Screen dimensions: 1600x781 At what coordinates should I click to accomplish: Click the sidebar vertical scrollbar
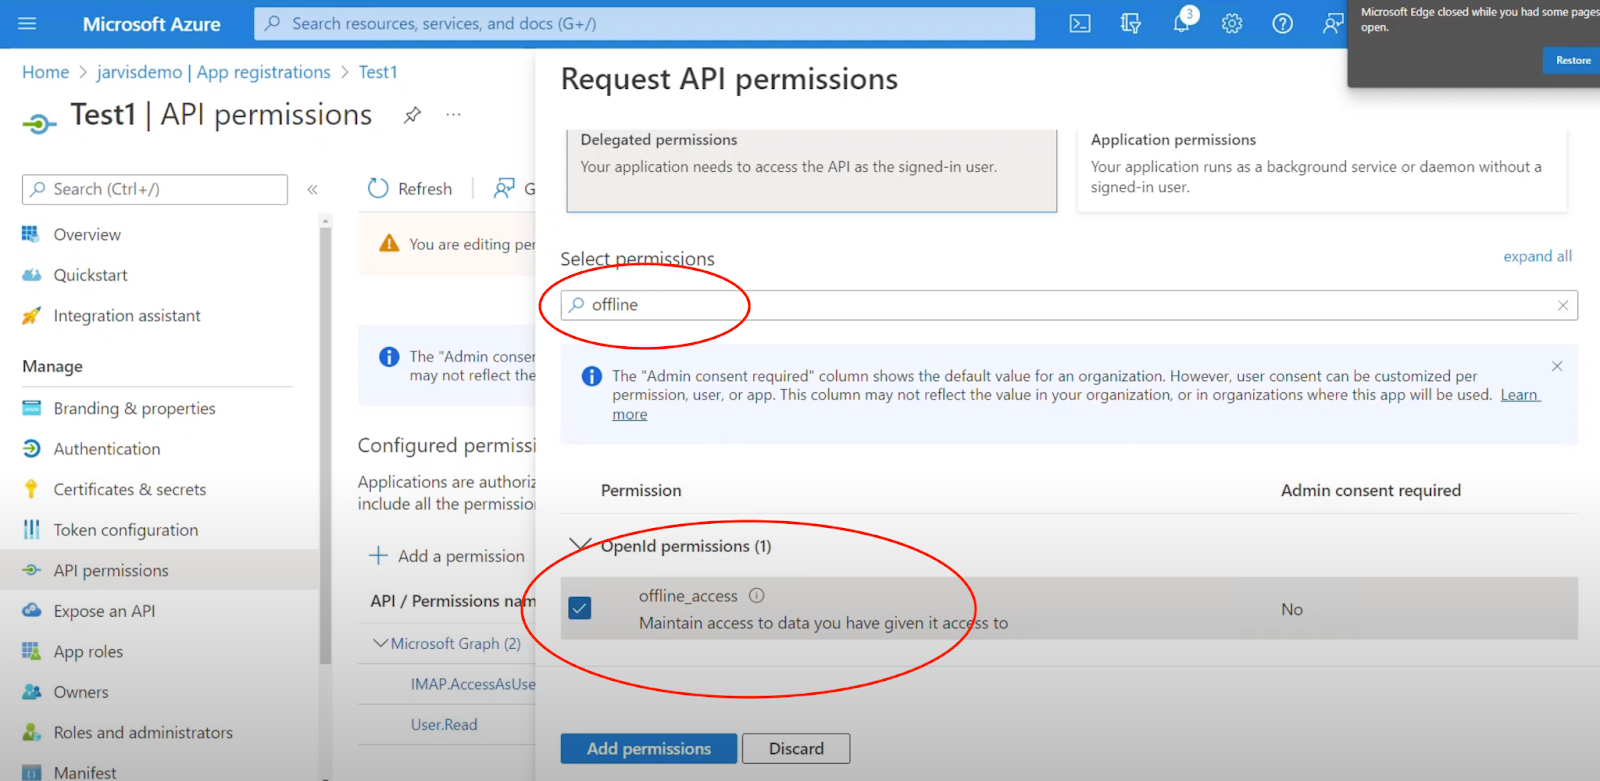[x=325, y=445]
